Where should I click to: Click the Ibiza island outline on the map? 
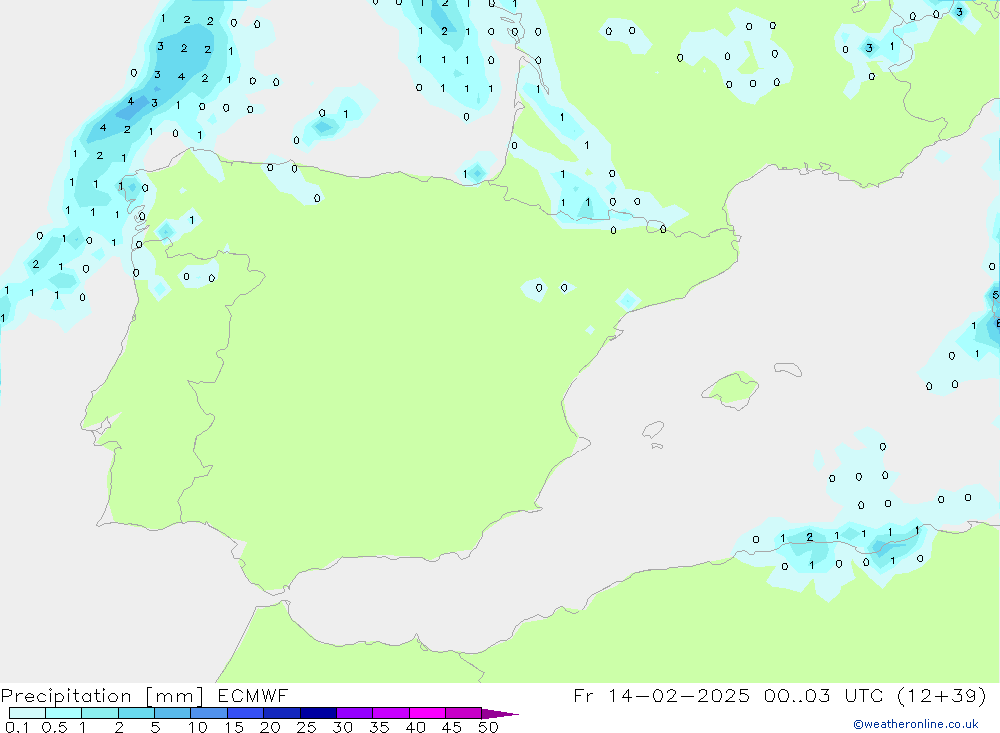coord(653,429)
